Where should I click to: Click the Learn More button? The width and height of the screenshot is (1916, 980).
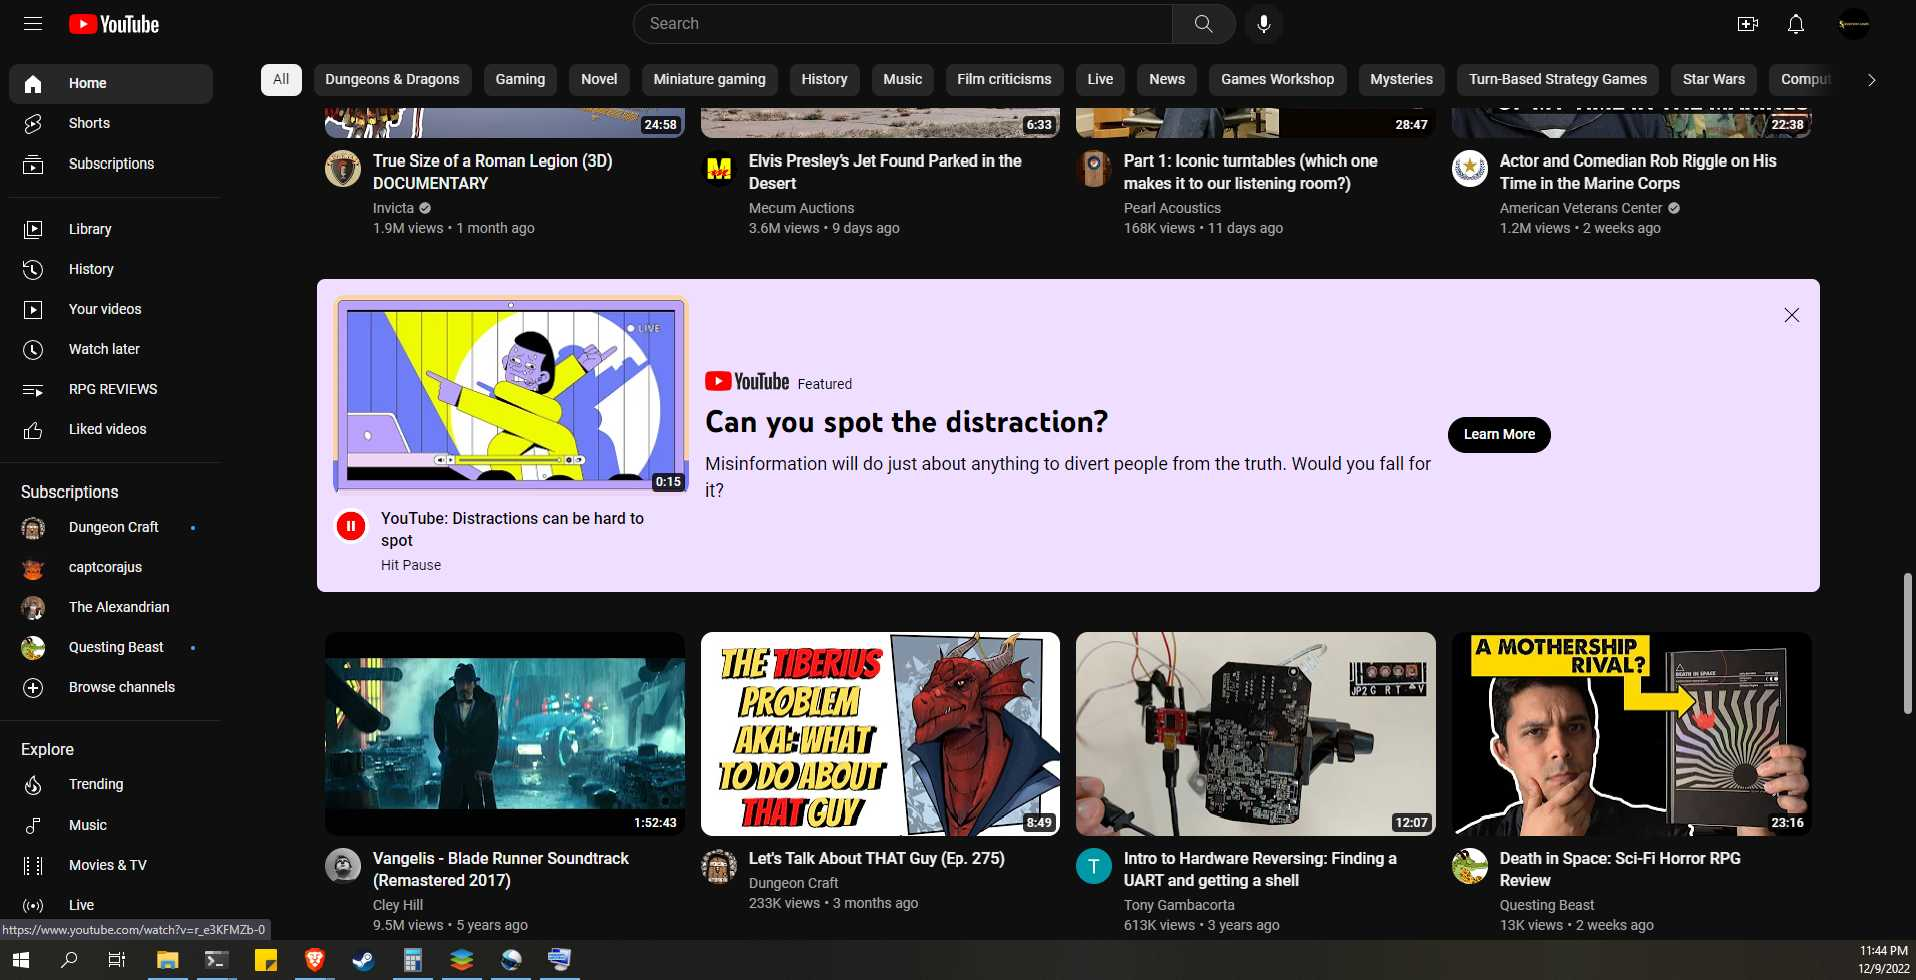pos(1499,434)
